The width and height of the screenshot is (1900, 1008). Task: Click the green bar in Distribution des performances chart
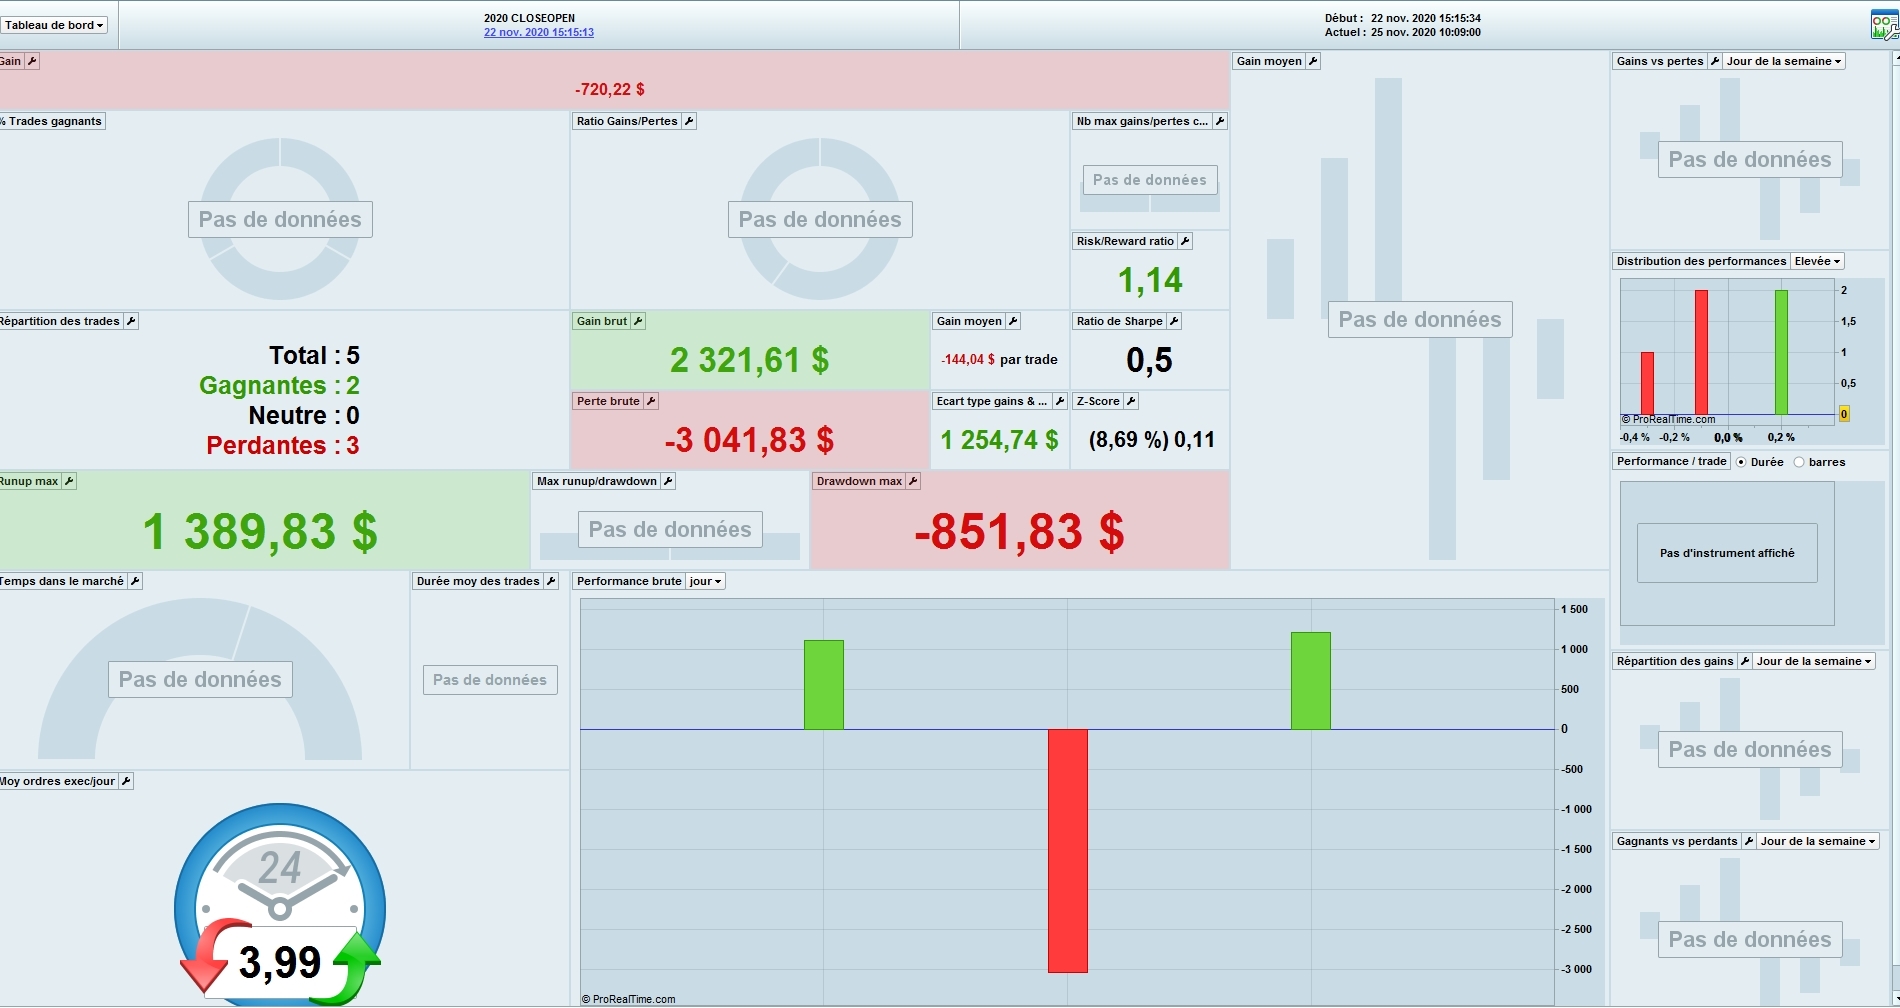(x=1781, y=352)
